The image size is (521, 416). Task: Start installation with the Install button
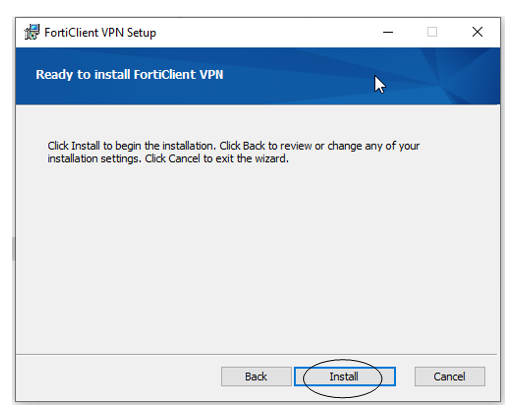pos(345,377)
